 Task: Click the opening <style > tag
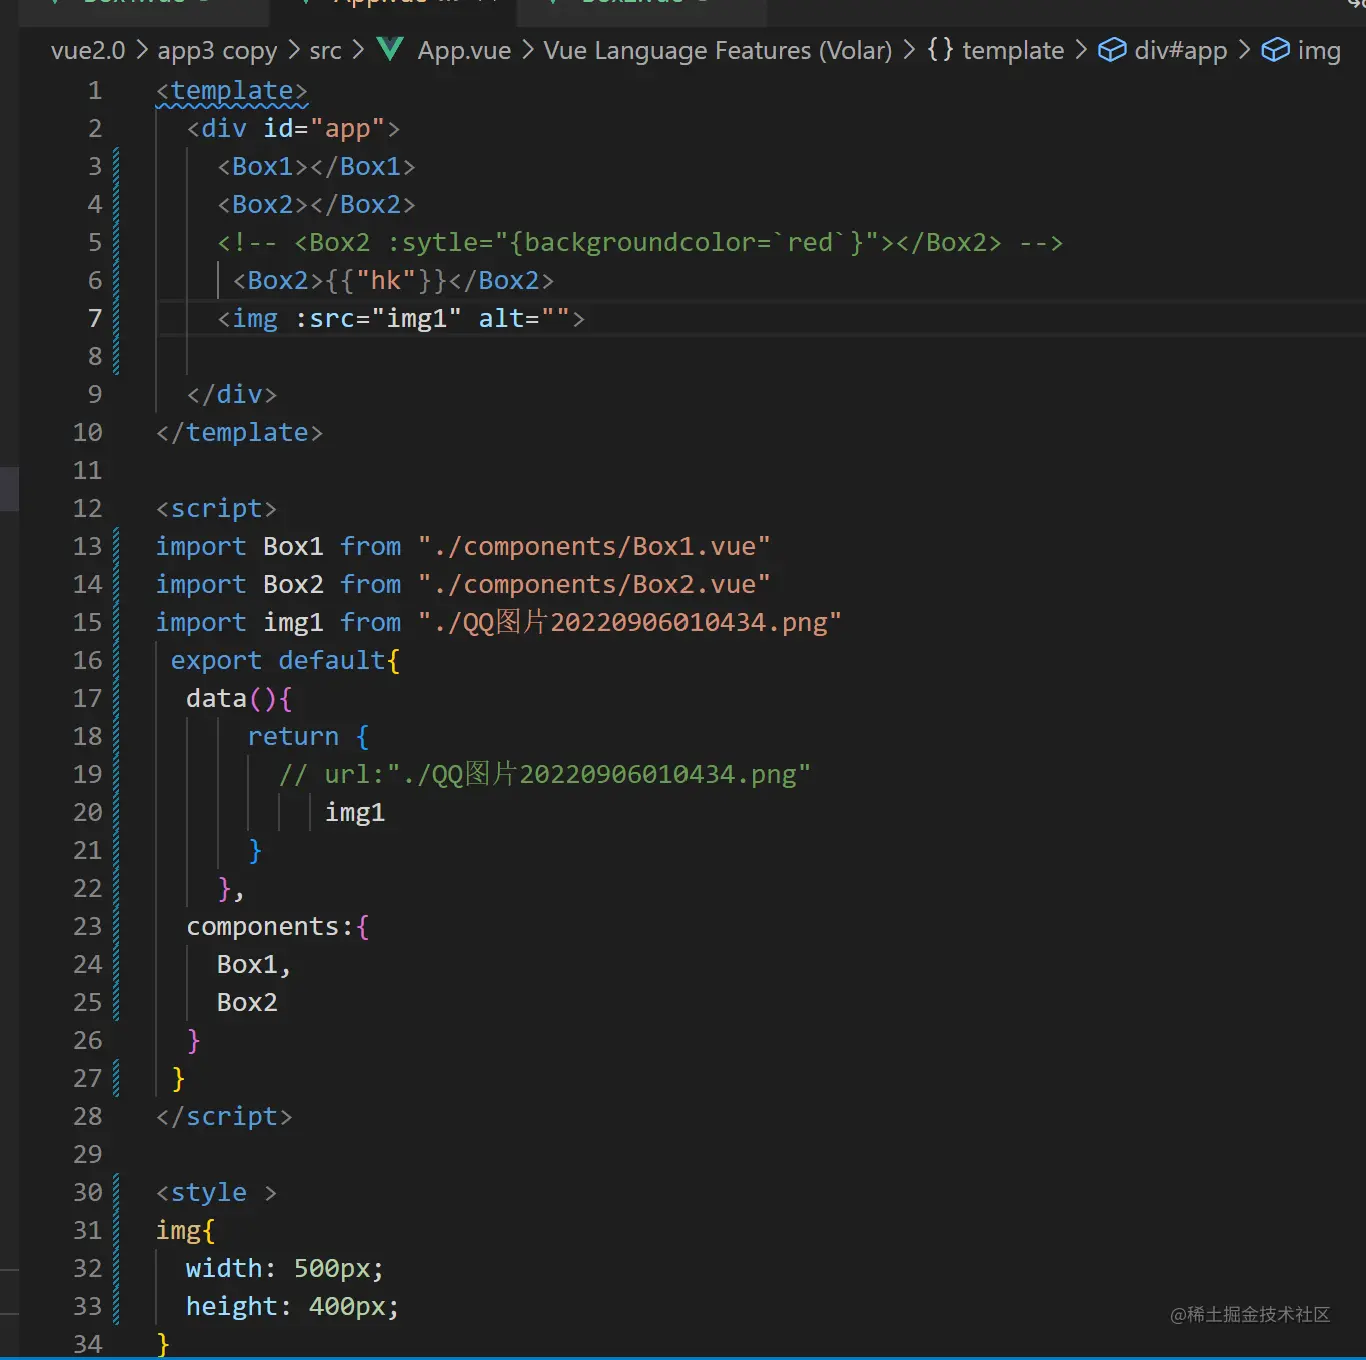pyautogui.click(x=216, y=1193)
